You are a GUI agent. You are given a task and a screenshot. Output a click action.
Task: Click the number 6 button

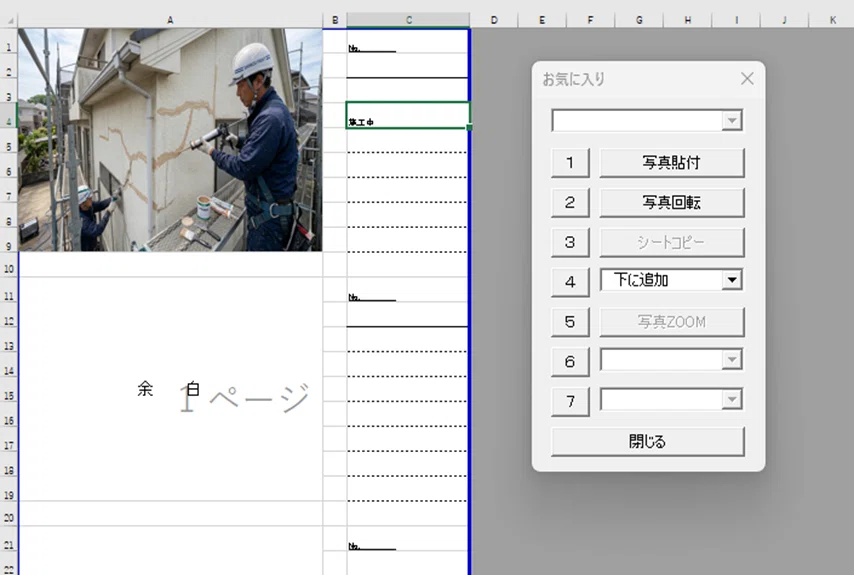(570, 362)
